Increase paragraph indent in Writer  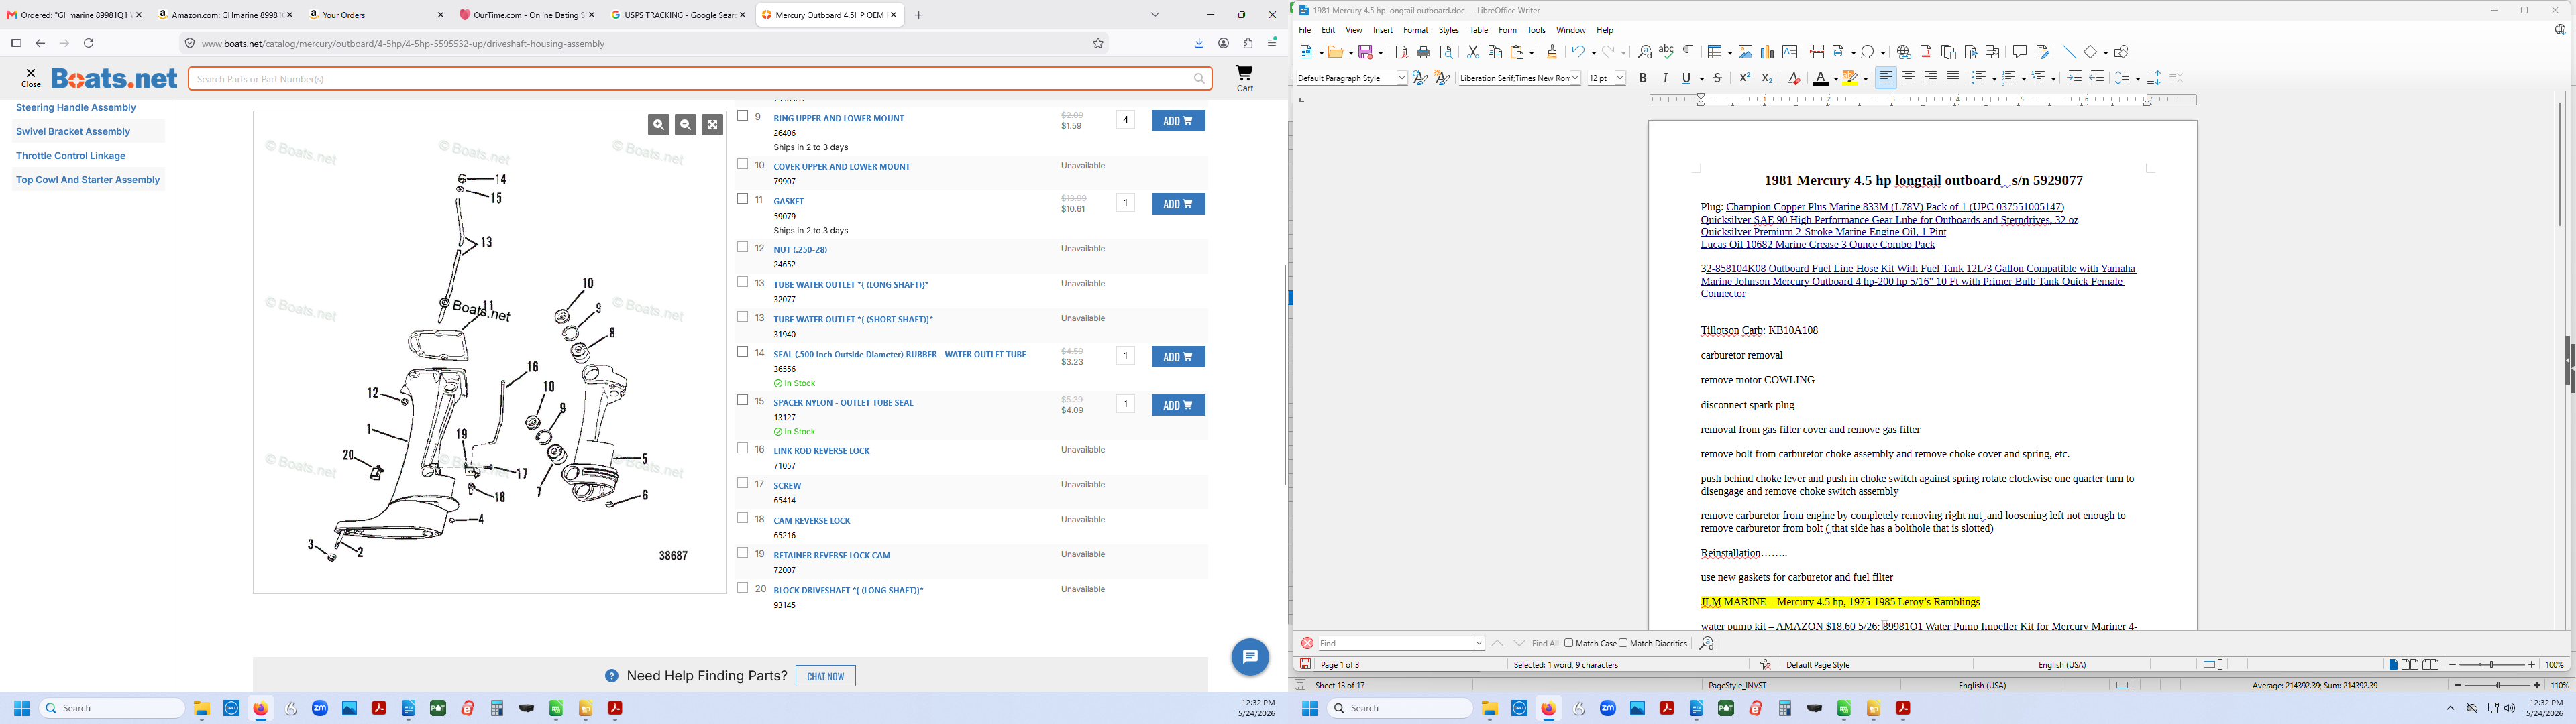2074,78
